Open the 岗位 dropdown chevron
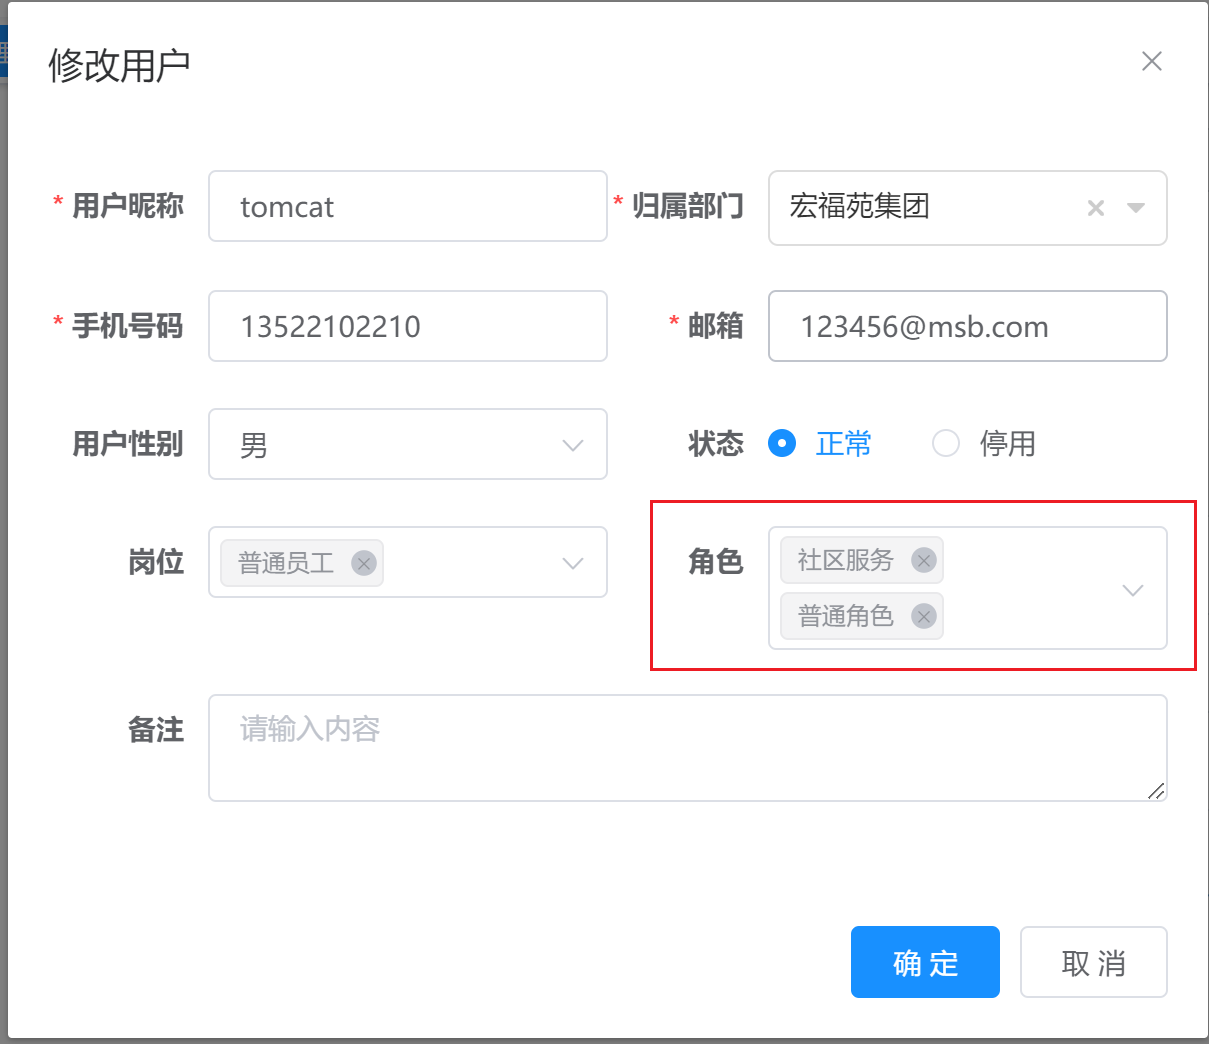1209x1044 pixels. [573, 563]
